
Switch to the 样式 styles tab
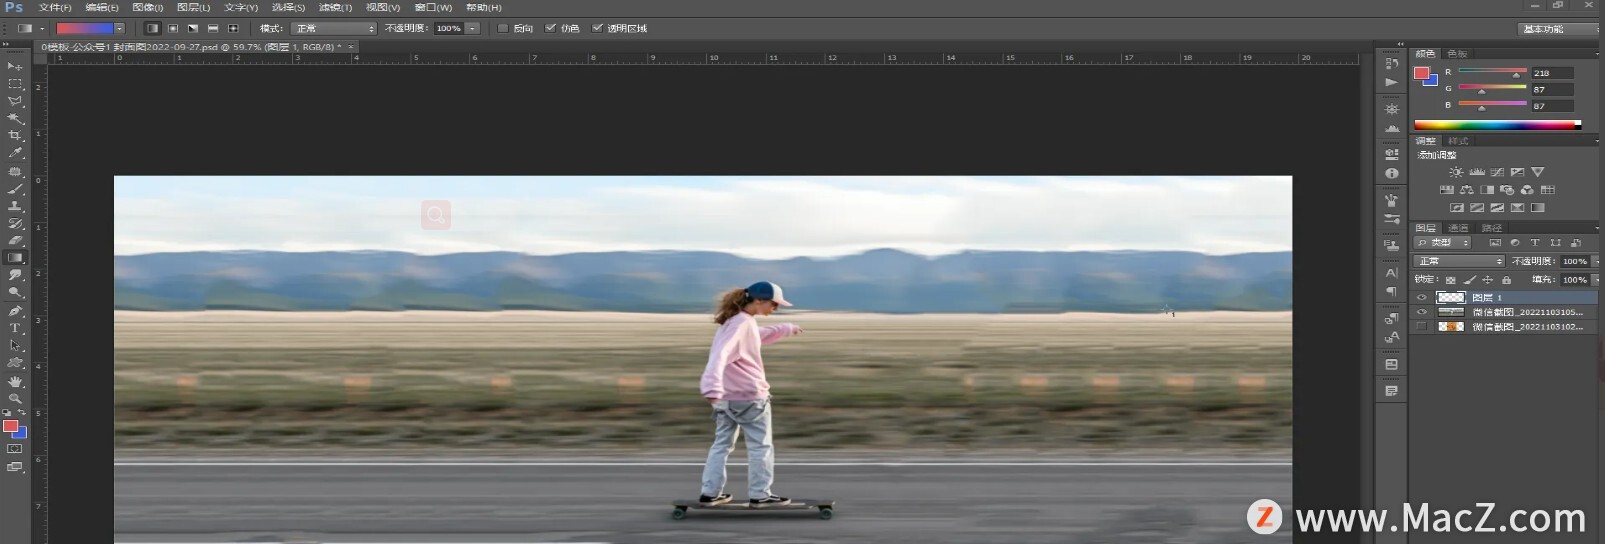click(x=1459, y=141)
